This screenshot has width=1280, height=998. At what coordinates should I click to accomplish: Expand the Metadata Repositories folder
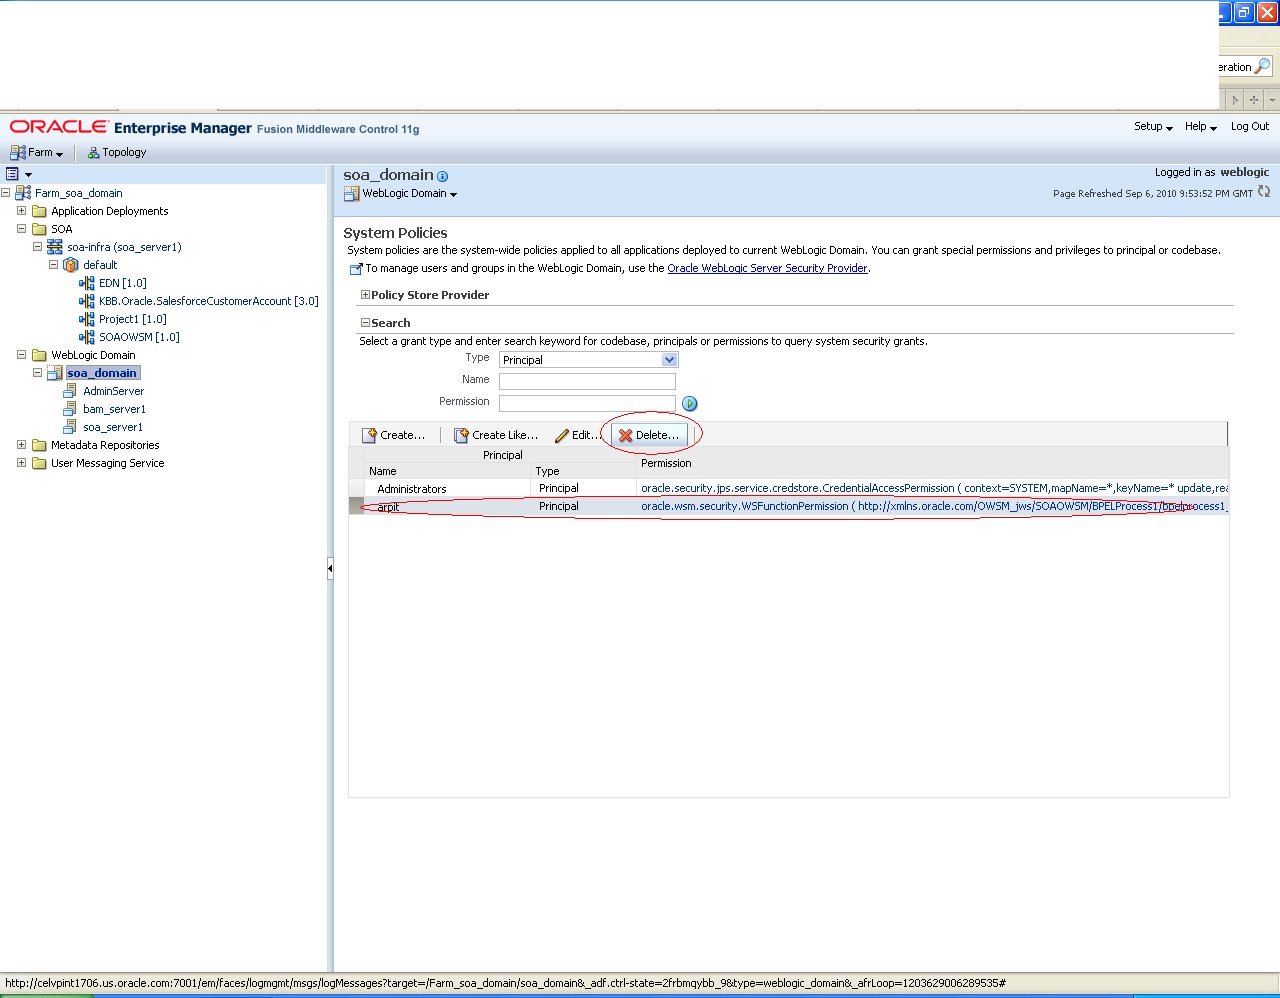(x=22, y=445)
